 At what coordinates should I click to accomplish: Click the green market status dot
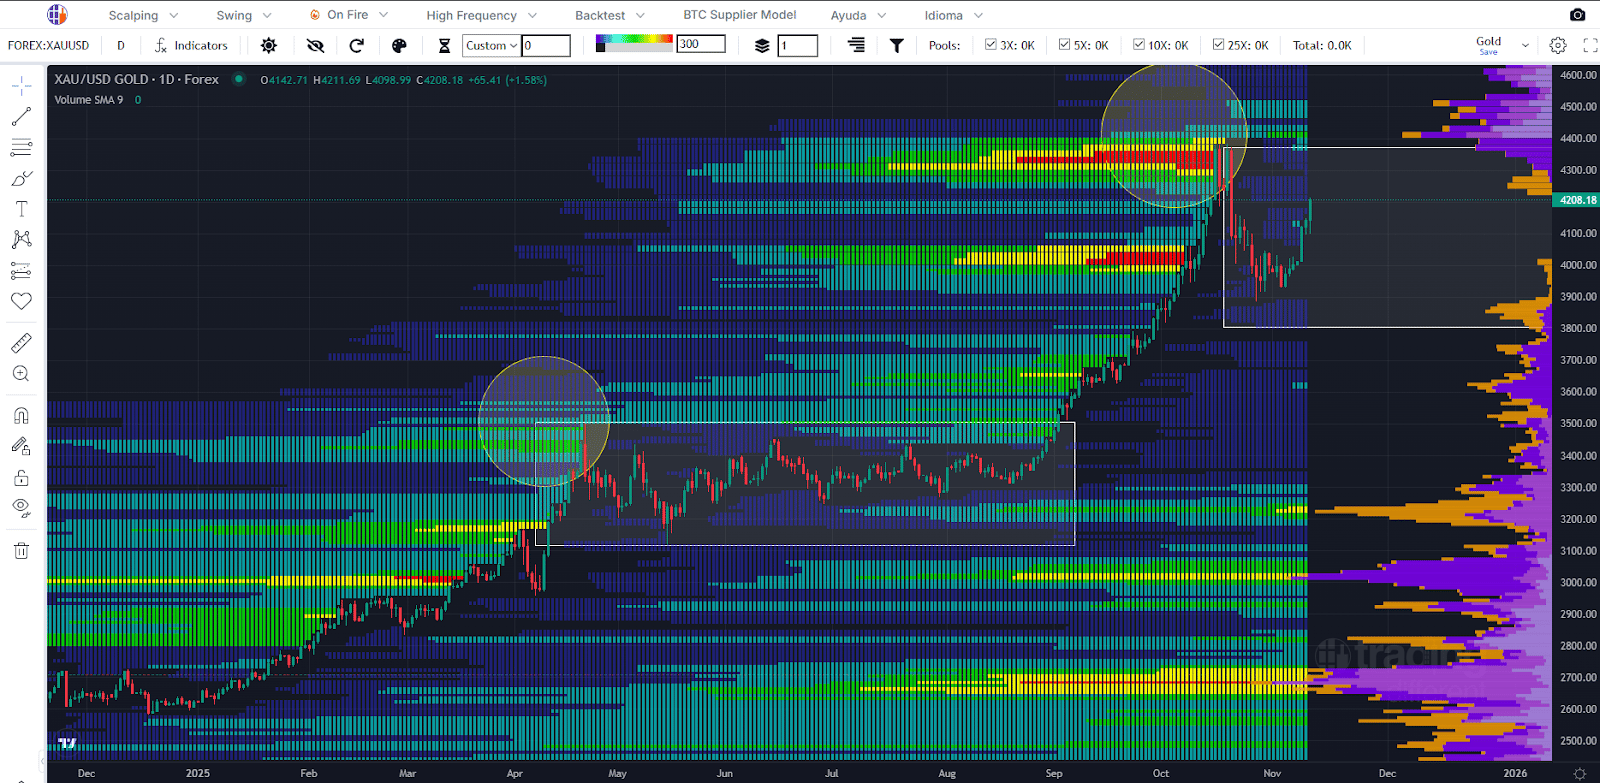point(239,79)
